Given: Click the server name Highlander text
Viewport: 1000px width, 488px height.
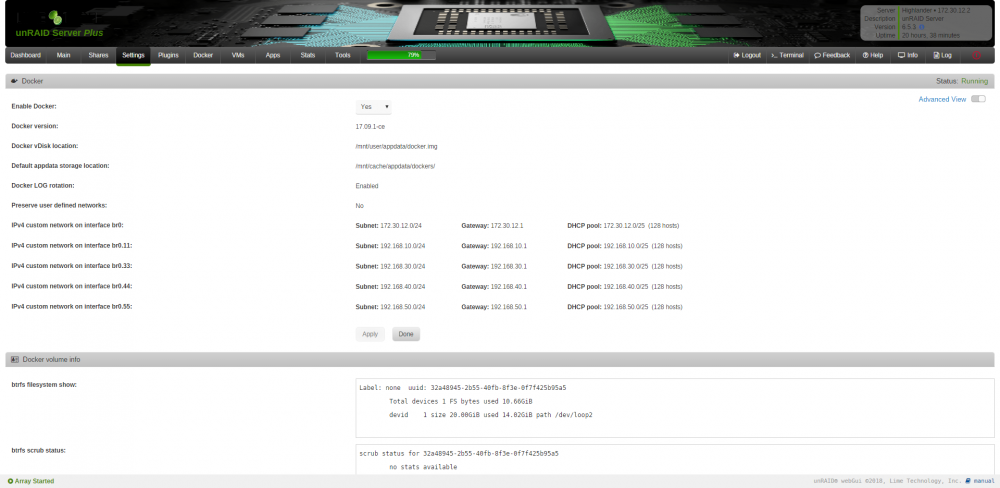Looking at the screenshot, I should click(x=917, y=11).
